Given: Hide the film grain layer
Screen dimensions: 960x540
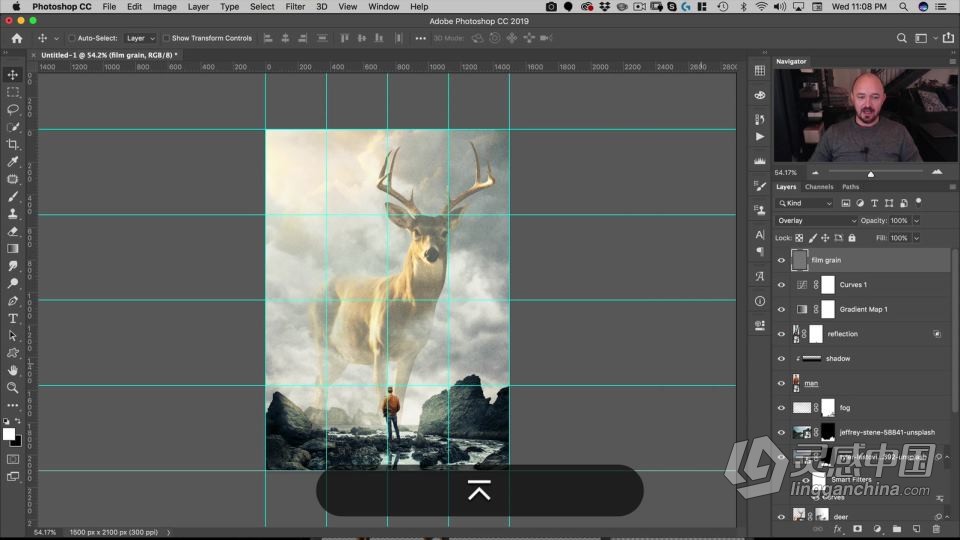Looking at the screenshot, I should tap(781, 260).
